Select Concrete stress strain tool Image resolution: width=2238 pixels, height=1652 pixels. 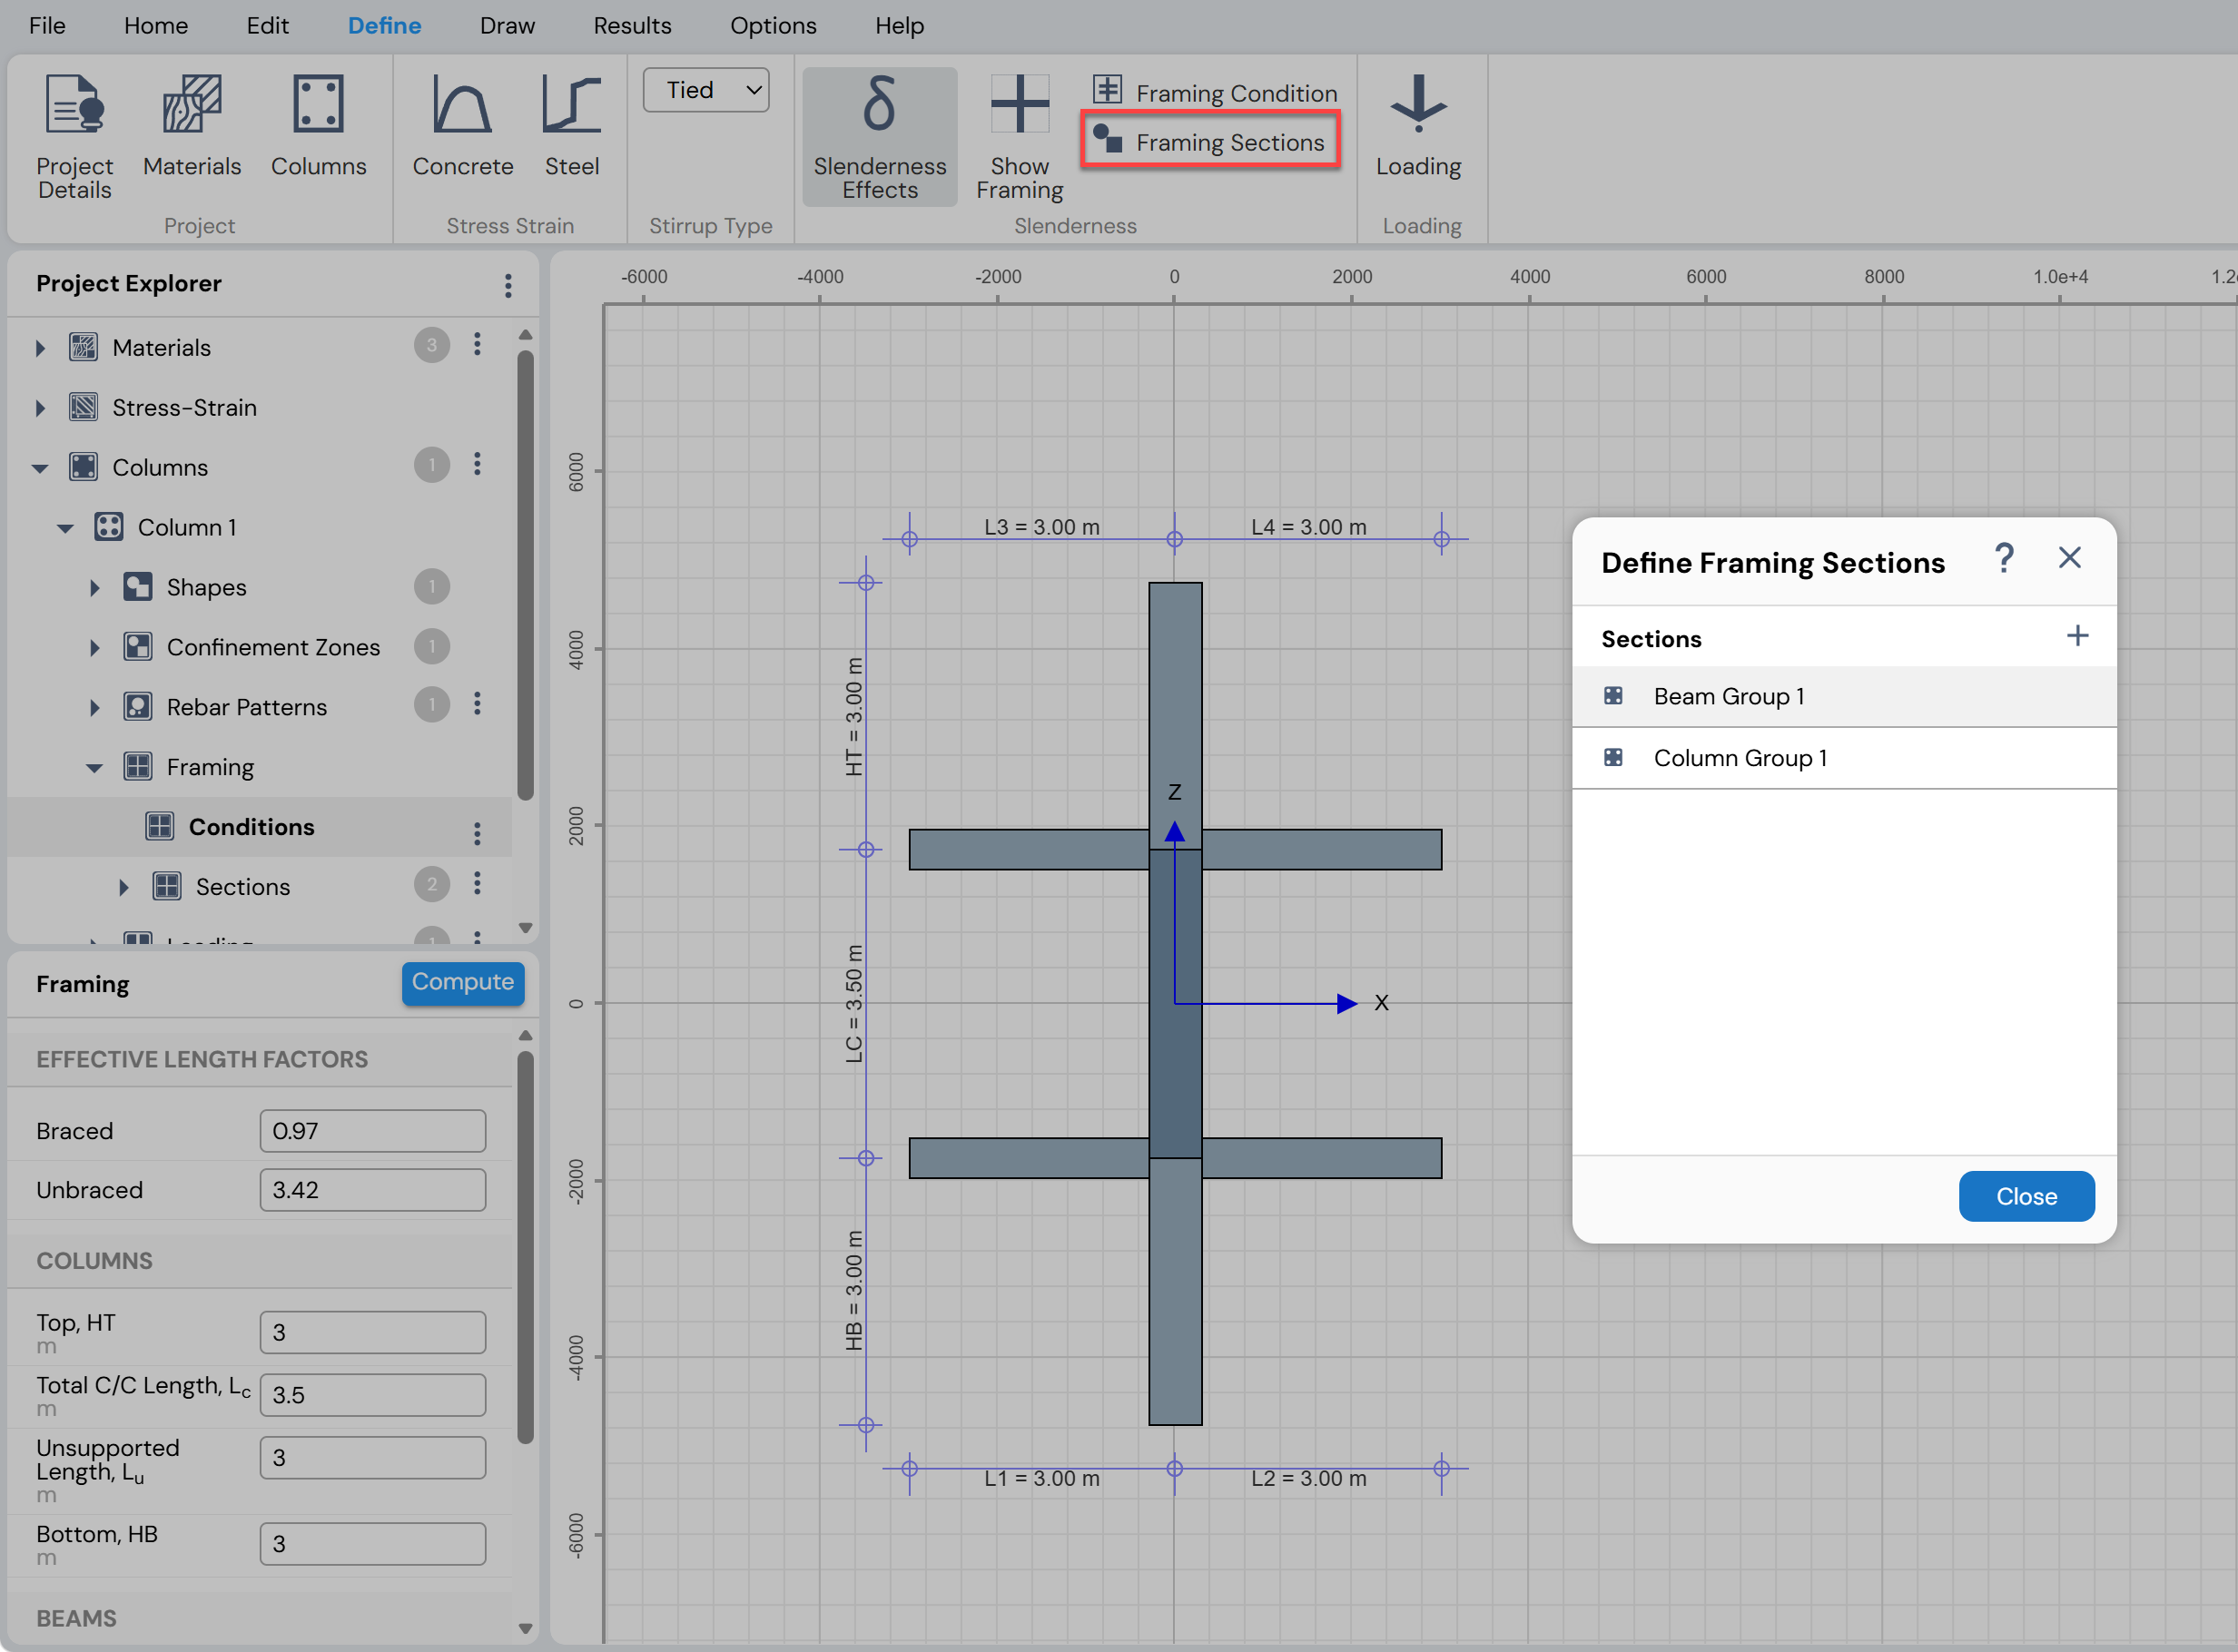tap(462, 125)
